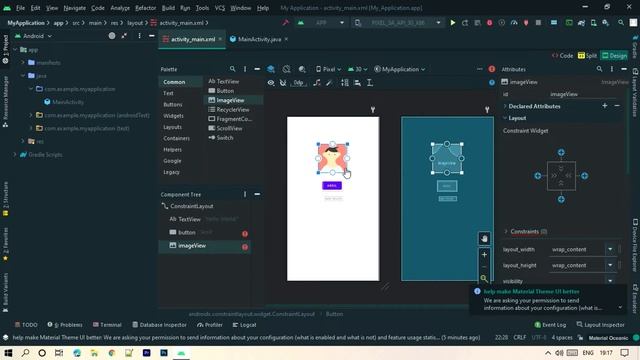Click the Windows Start button
This screenshot has width=640, height=360.
[x=8, y=353]
